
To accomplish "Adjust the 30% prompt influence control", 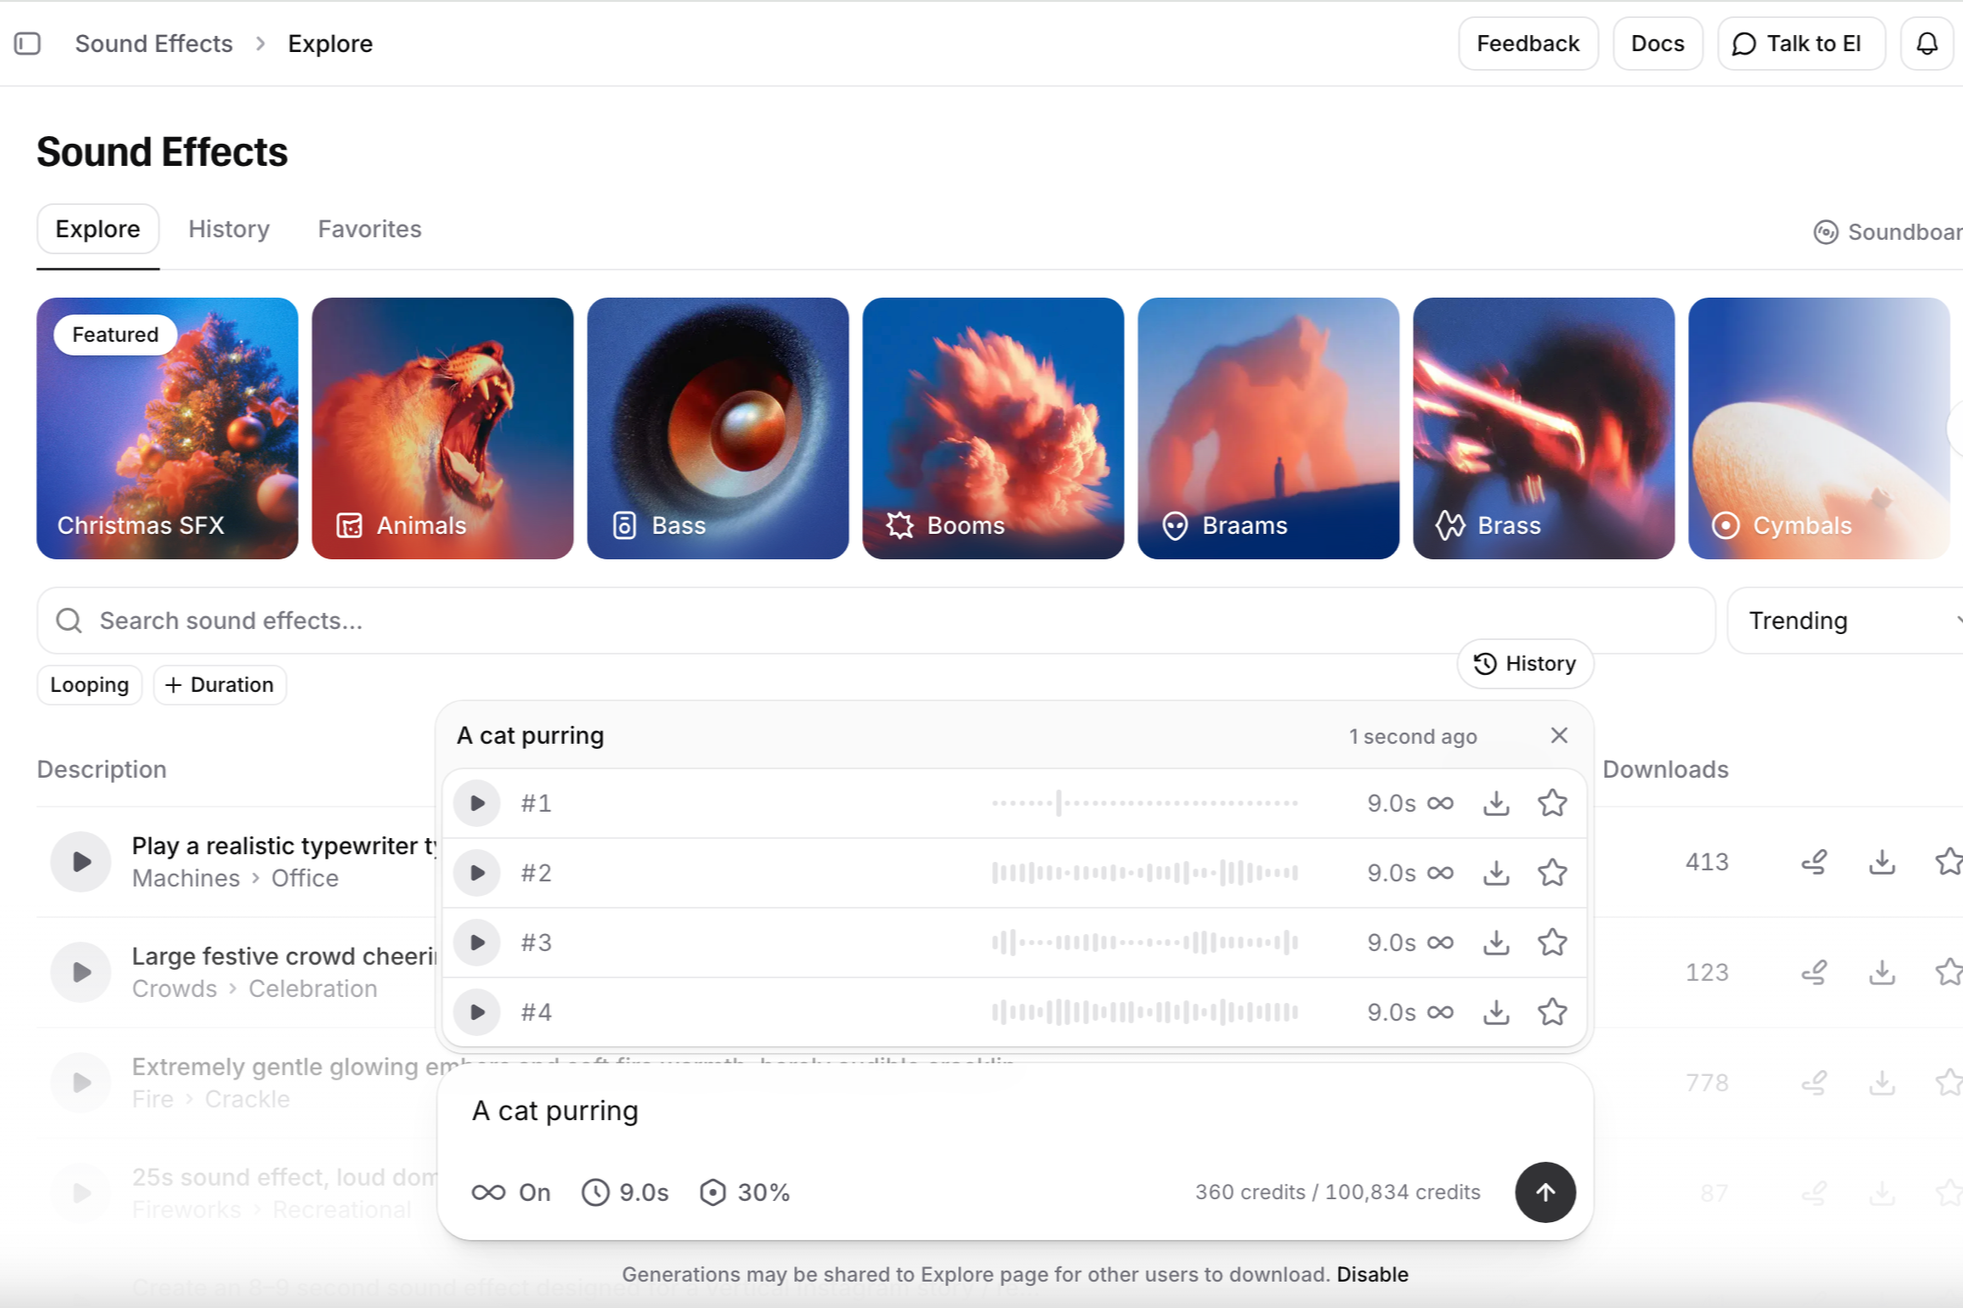I will [745, 1192].
